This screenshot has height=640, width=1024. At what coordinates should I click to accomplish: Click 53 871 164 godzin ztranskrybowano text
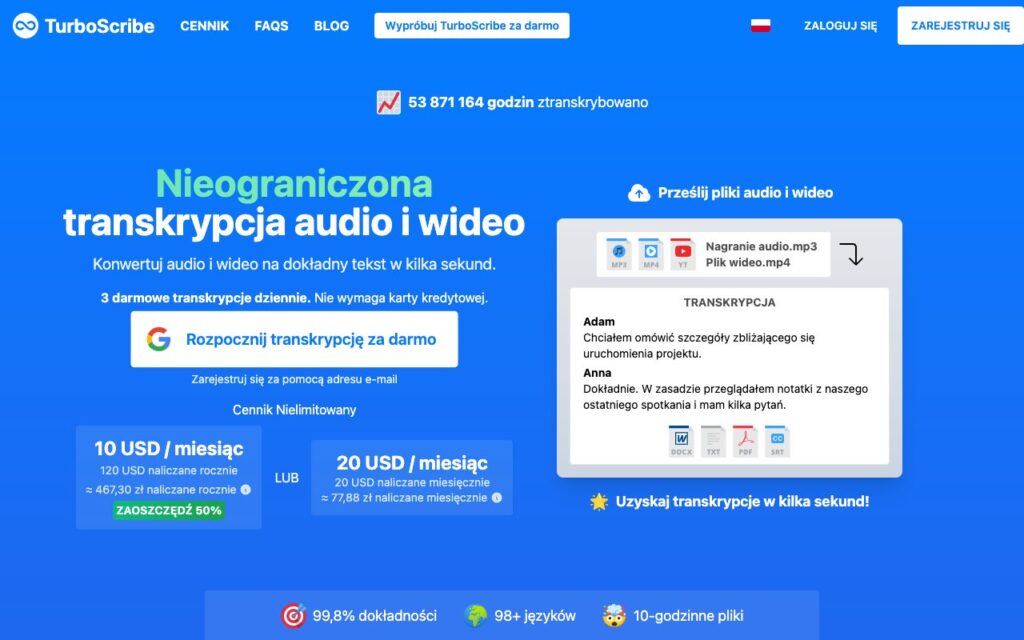(x=528, y=103)
